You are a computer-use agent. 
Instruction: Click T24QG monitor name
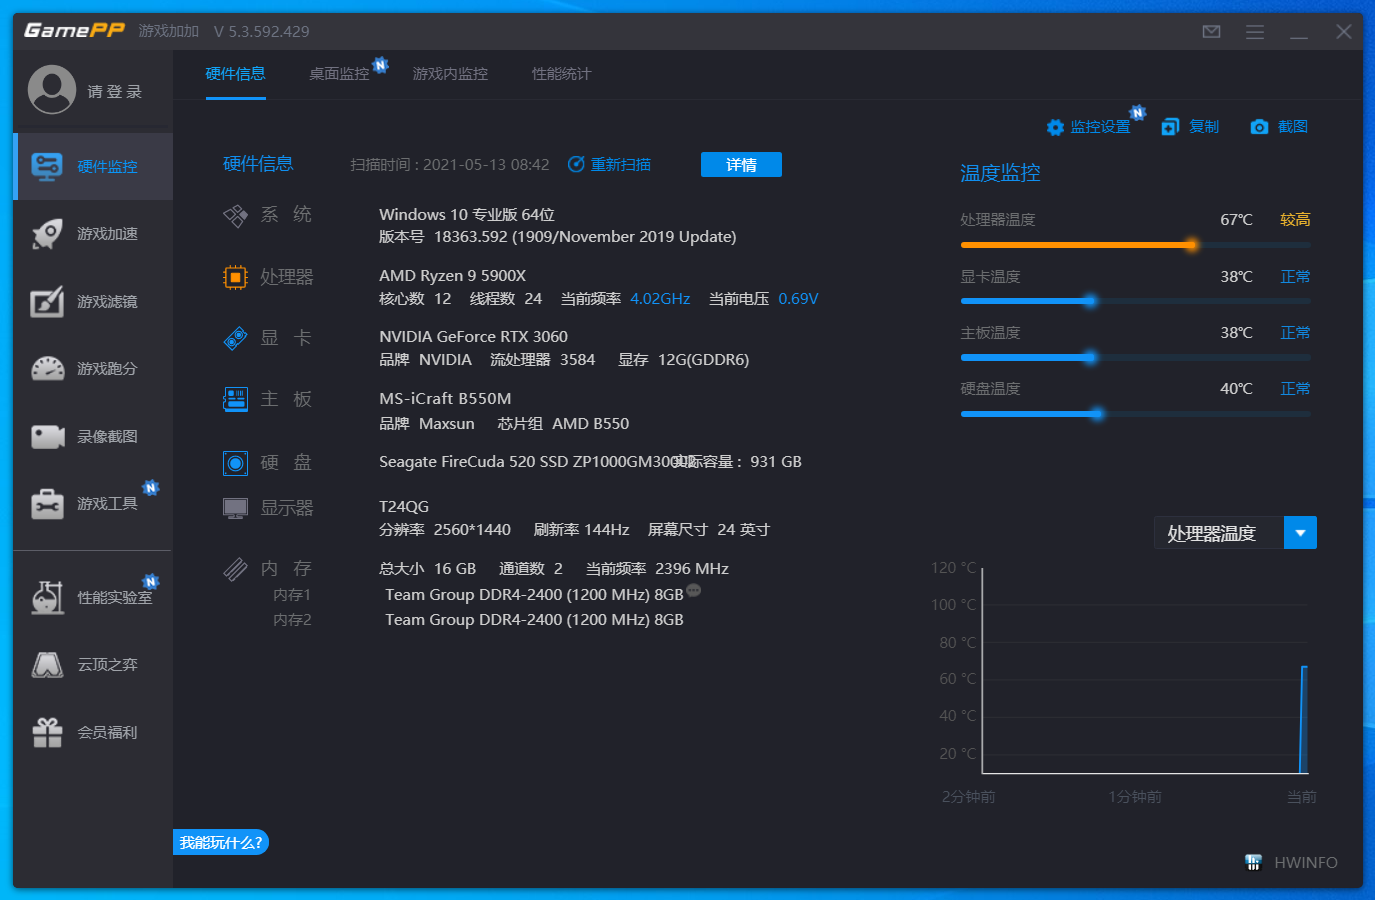click(x=404, y=506)
